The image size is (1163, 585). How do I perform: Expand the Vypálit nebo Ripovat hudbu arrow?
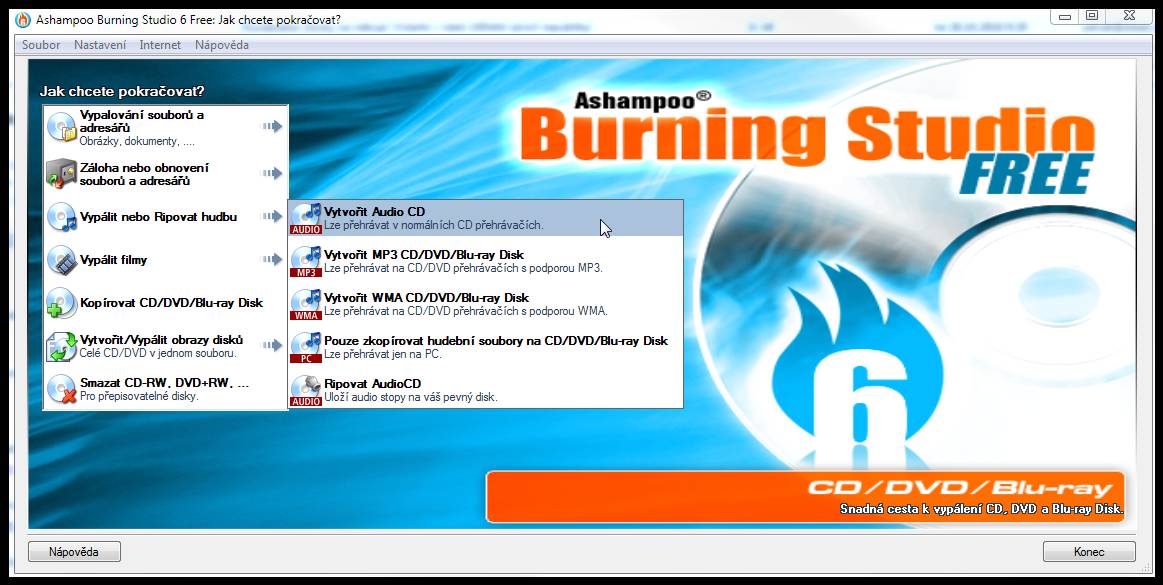coord(272,217)
